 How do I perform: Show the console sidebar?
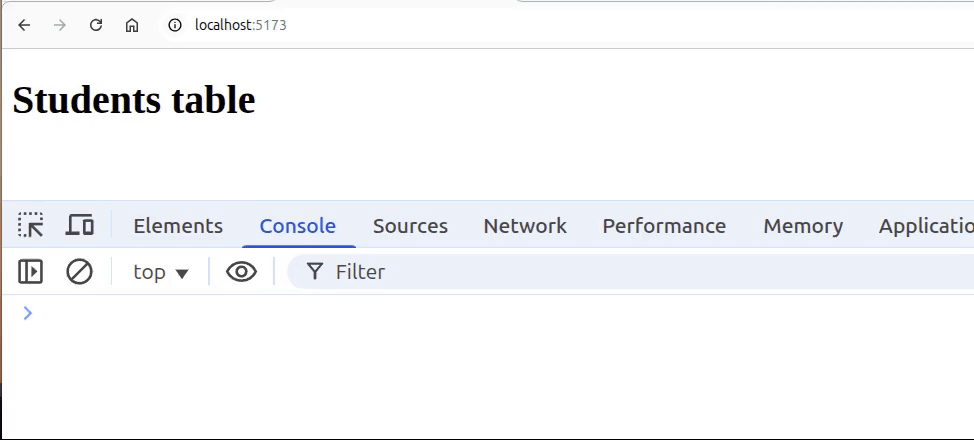[x=31, y=271]
